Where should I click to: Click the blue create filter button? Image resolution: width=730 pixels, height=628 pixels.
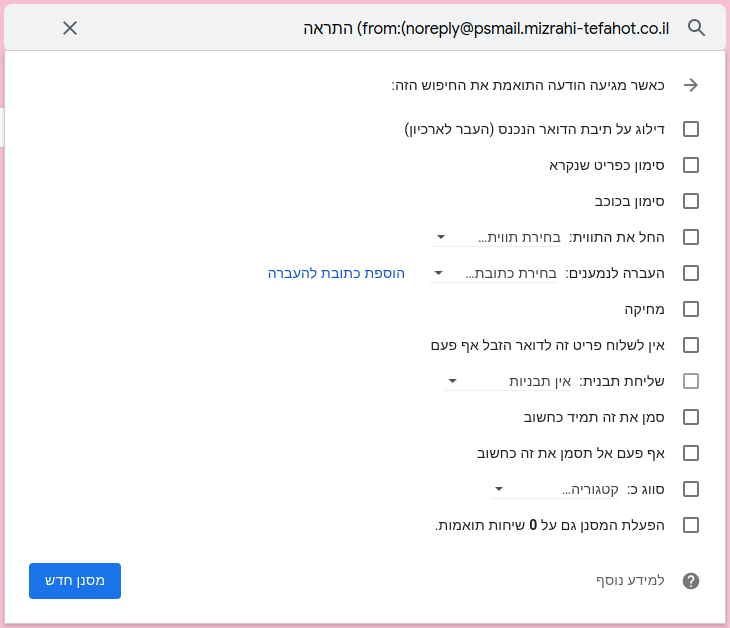click(75, 581)
